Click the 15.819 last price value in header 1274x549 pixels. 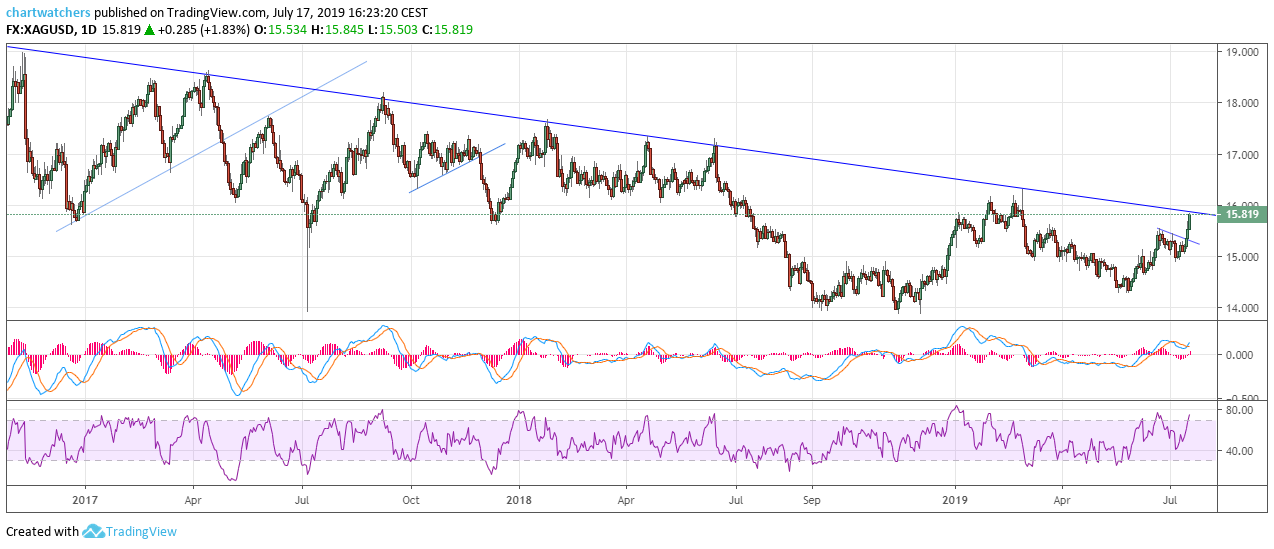121,30
